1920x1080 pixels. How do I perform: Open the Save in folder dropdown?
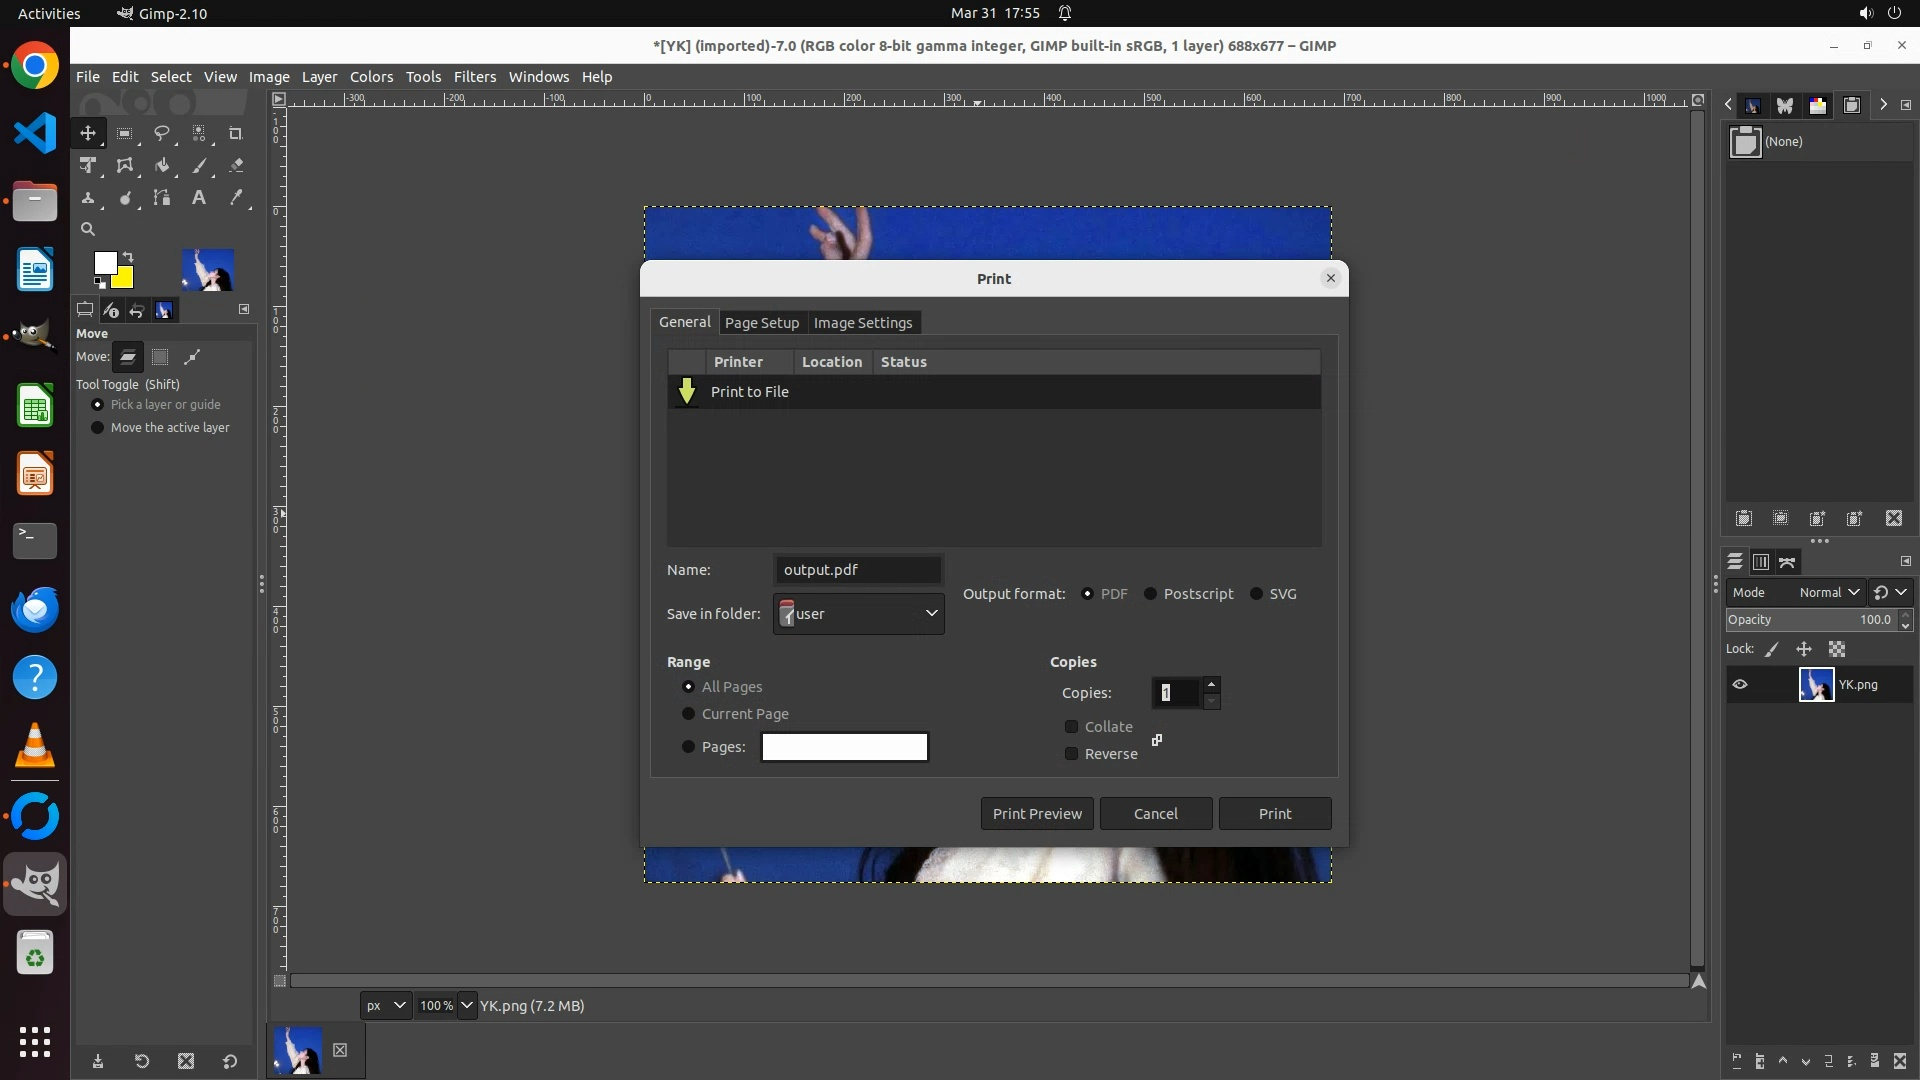[x=859, y=614]
